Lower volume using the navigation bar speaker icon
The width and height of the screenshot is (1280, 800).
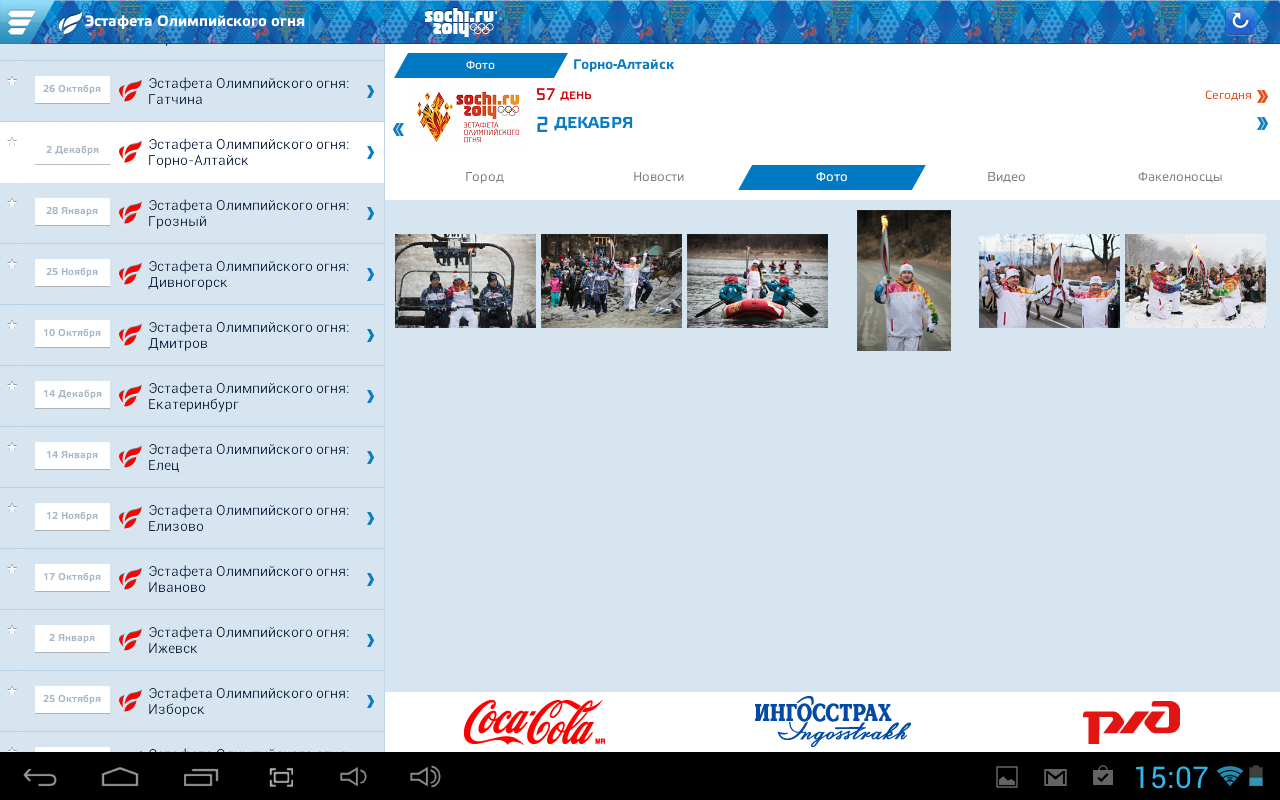[352, 777]
